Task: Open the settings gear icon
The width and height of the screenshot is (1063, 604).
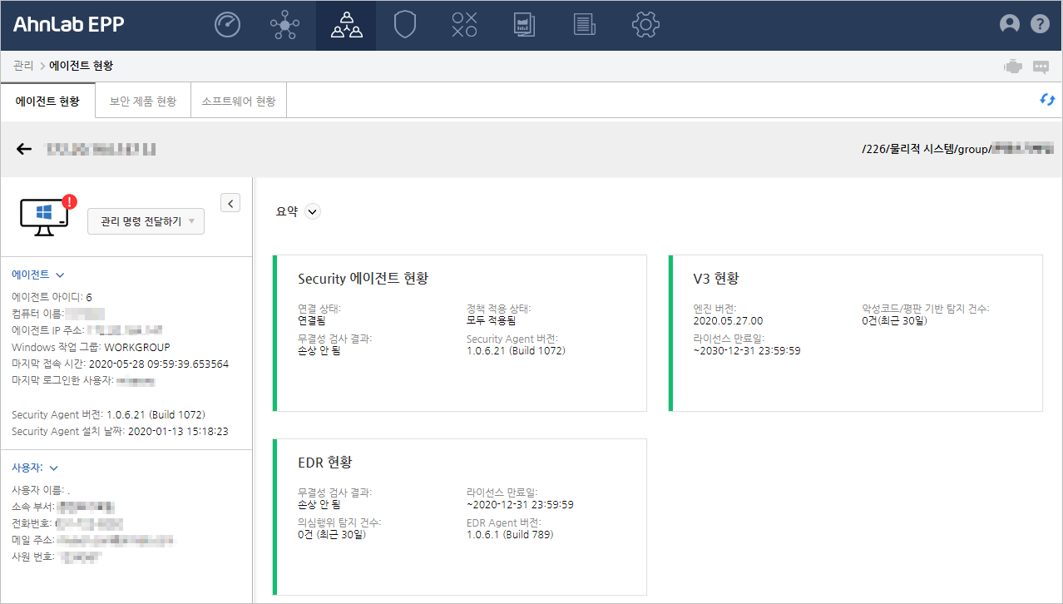Action: click(x=645, y=25)
